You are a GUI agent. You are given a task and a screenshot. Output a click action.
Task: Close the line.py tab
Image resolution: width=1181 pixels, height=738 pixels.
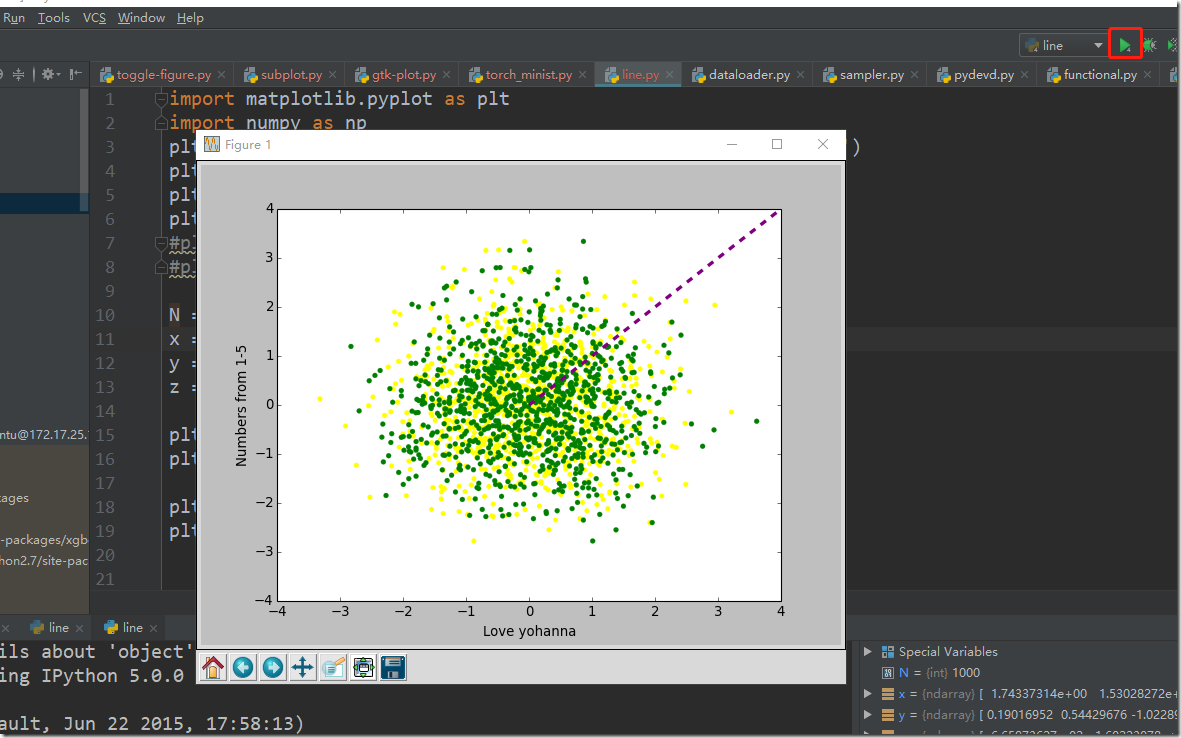[x=670, y=75]
